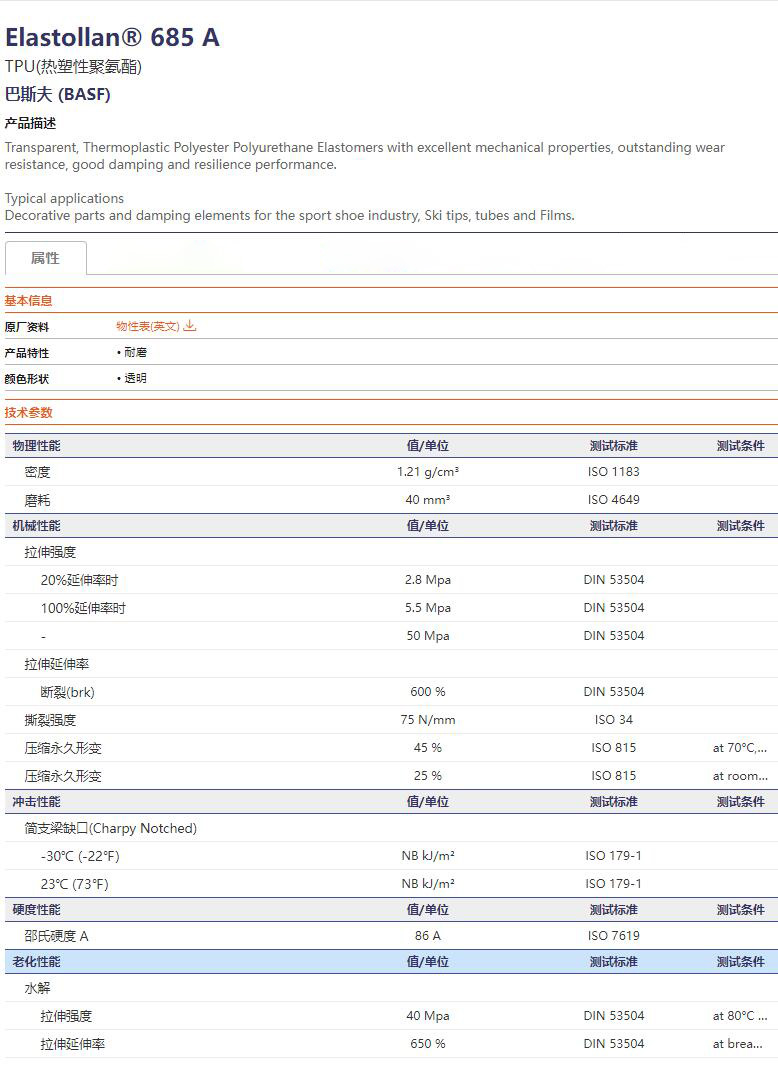The width and height of the screenshot is (778, 1085).
Task: Click the 密度 row label
Action: [x=37, y=472]
